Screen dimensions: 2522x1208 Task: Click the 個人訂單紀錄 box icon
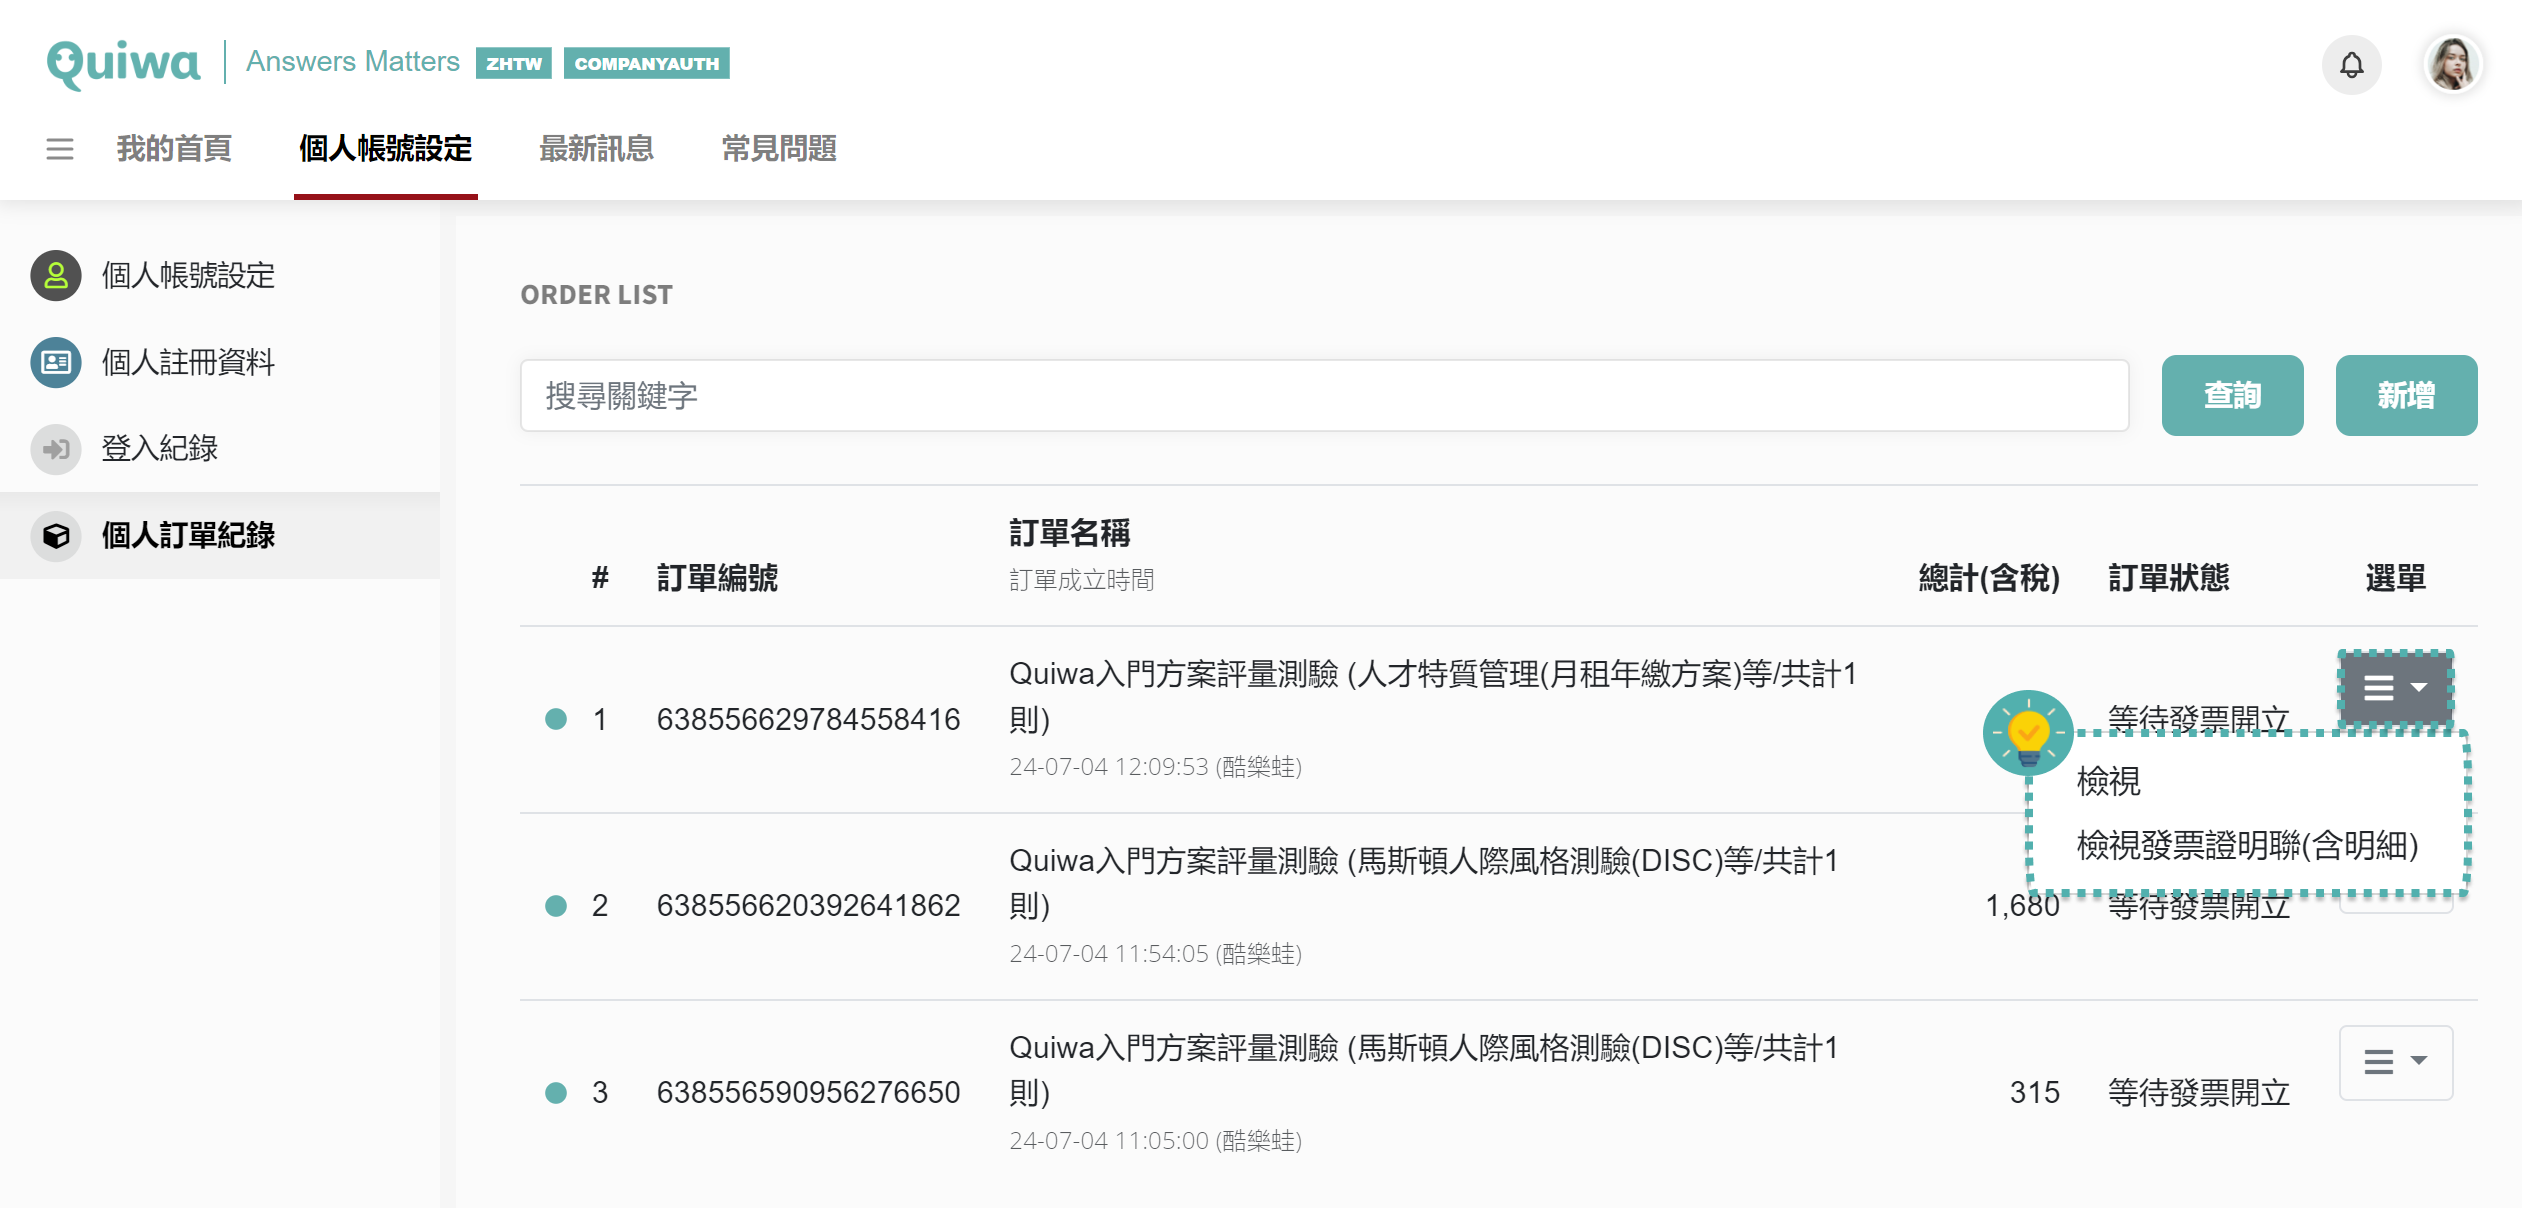56,536
